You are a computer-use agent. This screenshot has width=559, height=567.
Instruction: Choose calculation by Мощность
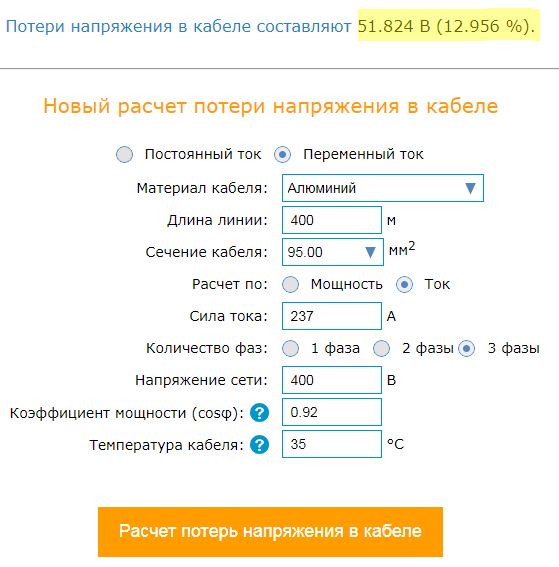pyautogui.click(x=291, y=285)
